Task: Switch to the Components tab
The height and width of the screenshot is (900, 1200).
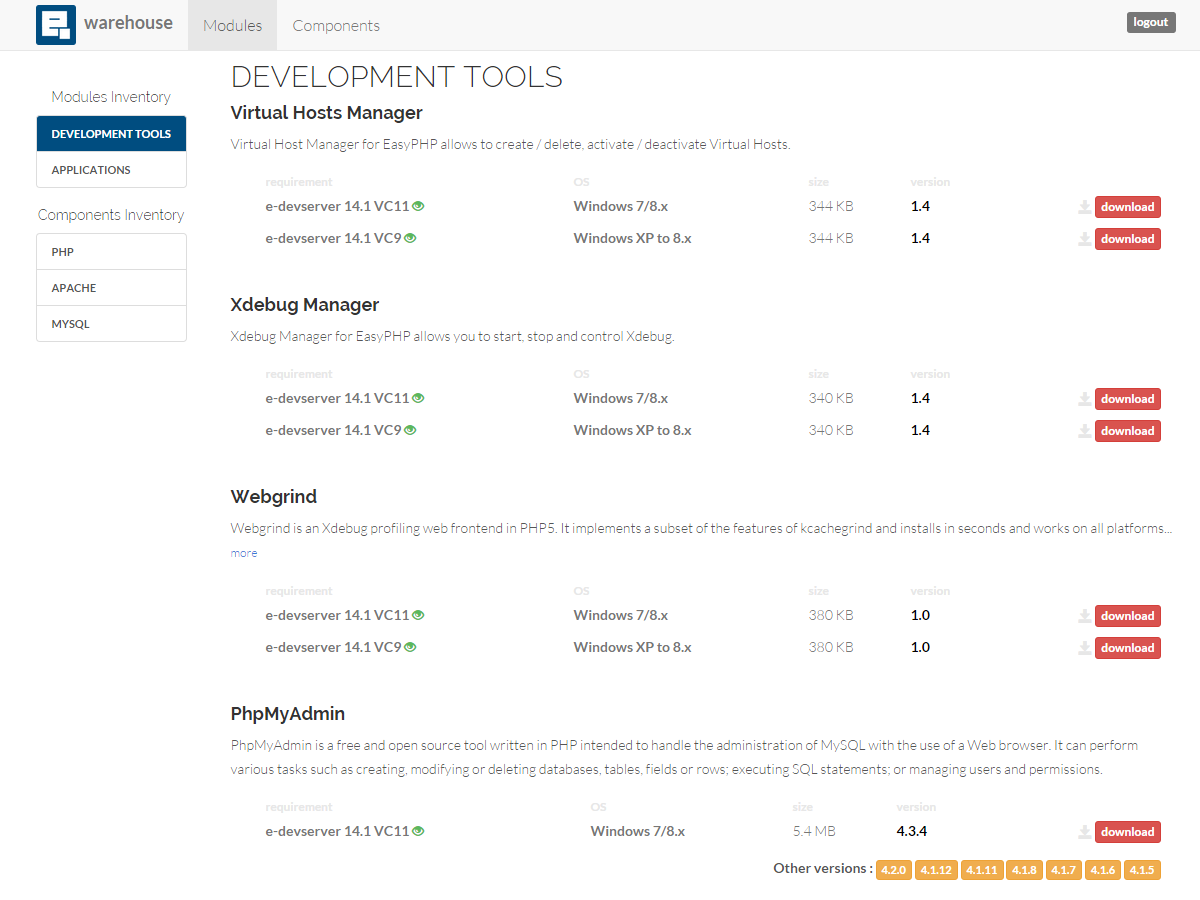Action: pyautogui.click(x=335, y=25)
